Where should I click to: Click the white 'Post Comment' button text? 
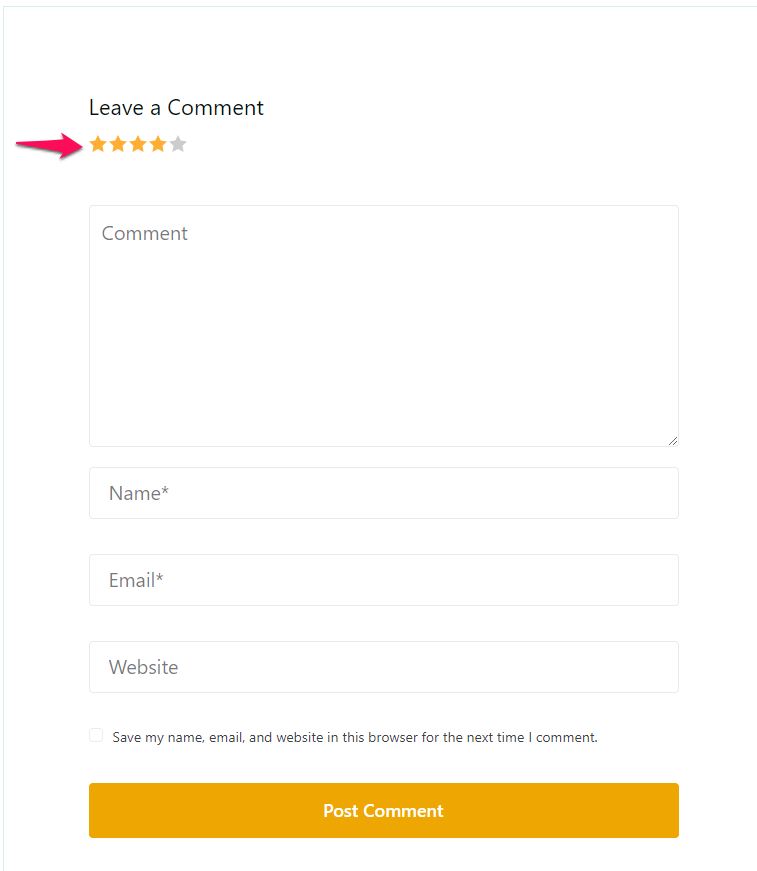point(383,811)
